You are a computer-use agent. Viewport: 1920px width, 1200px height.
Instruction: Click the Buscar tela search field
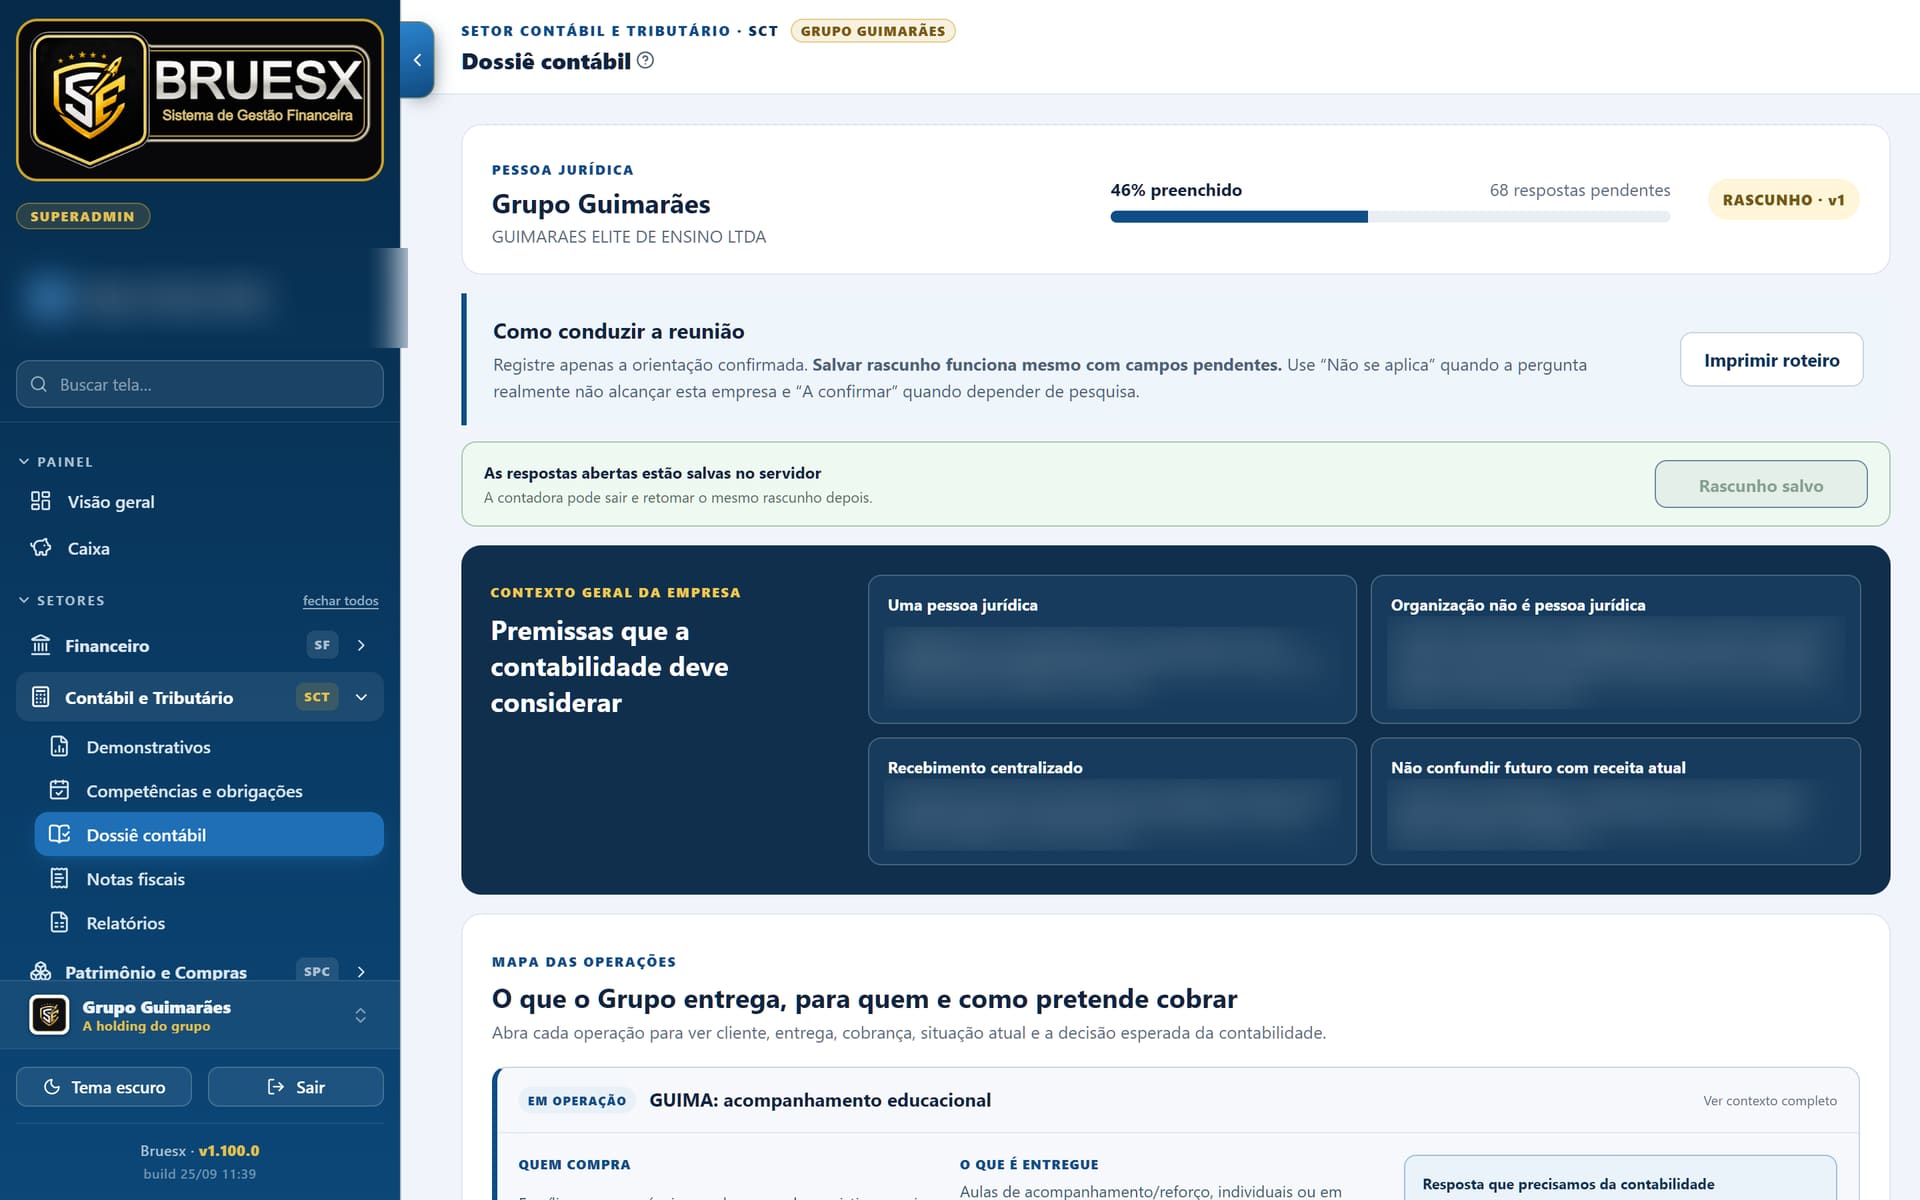[x=200, y=384]
